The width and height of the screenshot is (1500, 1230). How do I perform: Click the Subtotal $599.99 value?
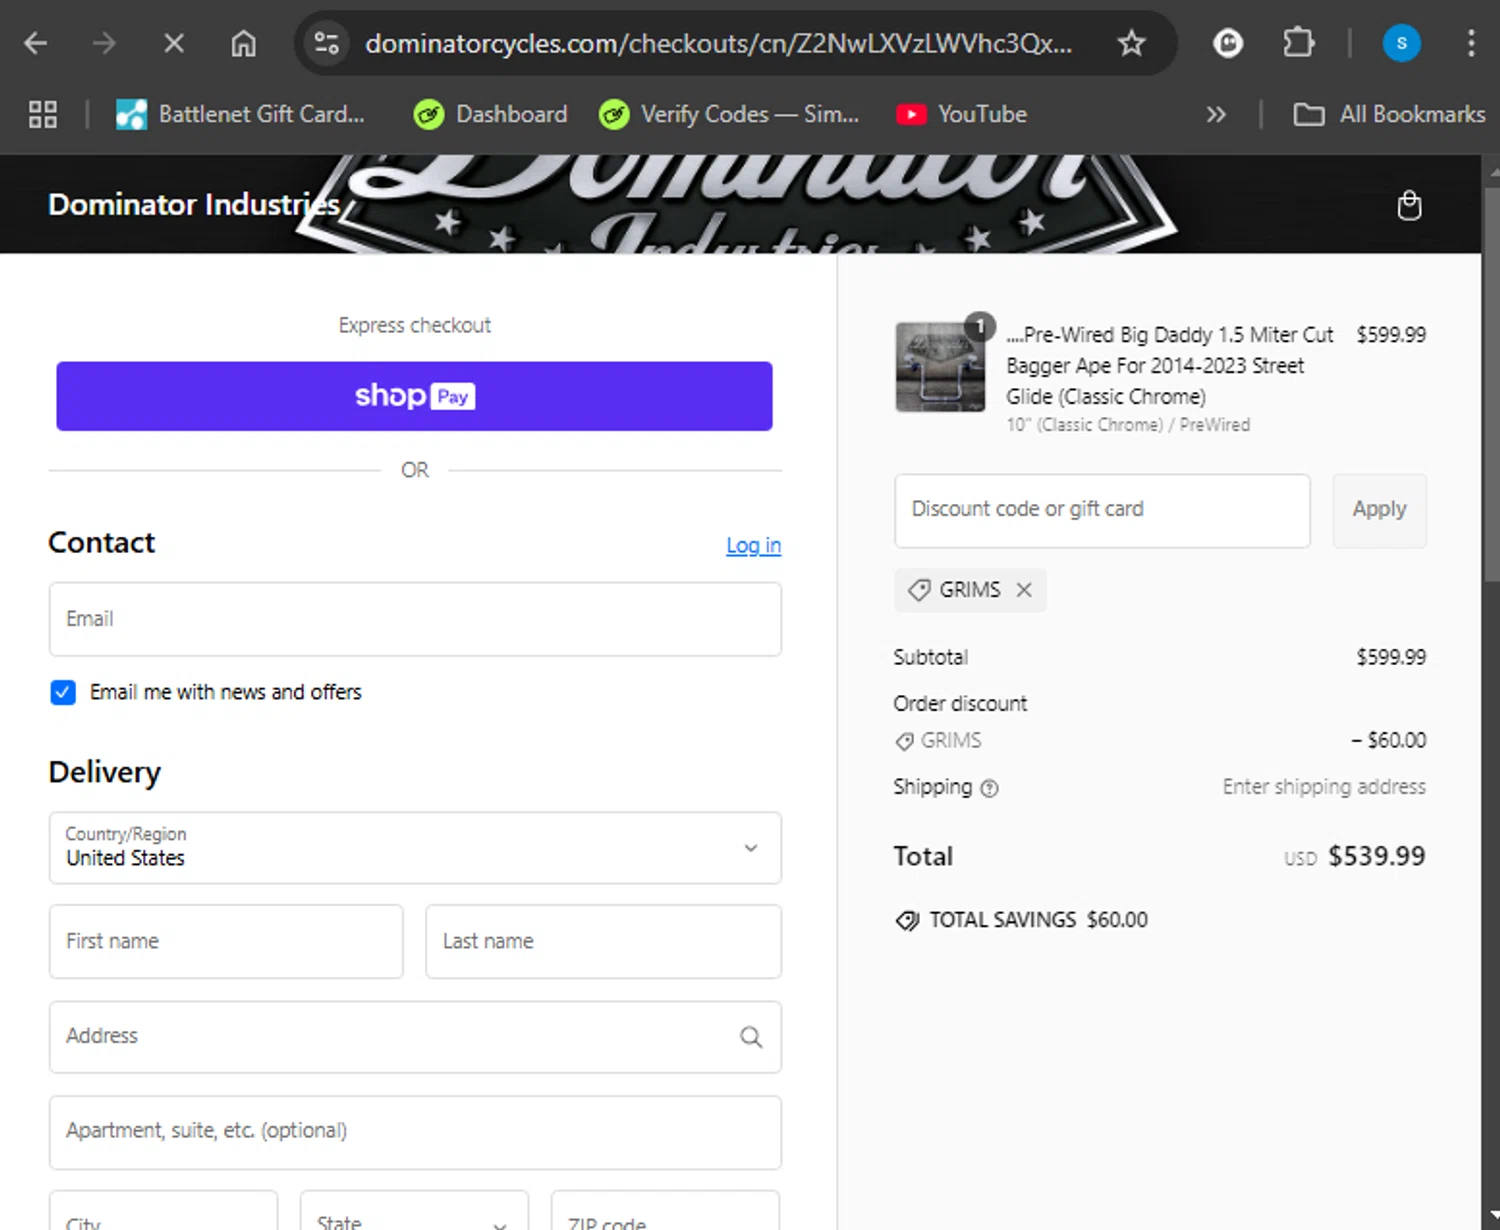pos(1391,657)
